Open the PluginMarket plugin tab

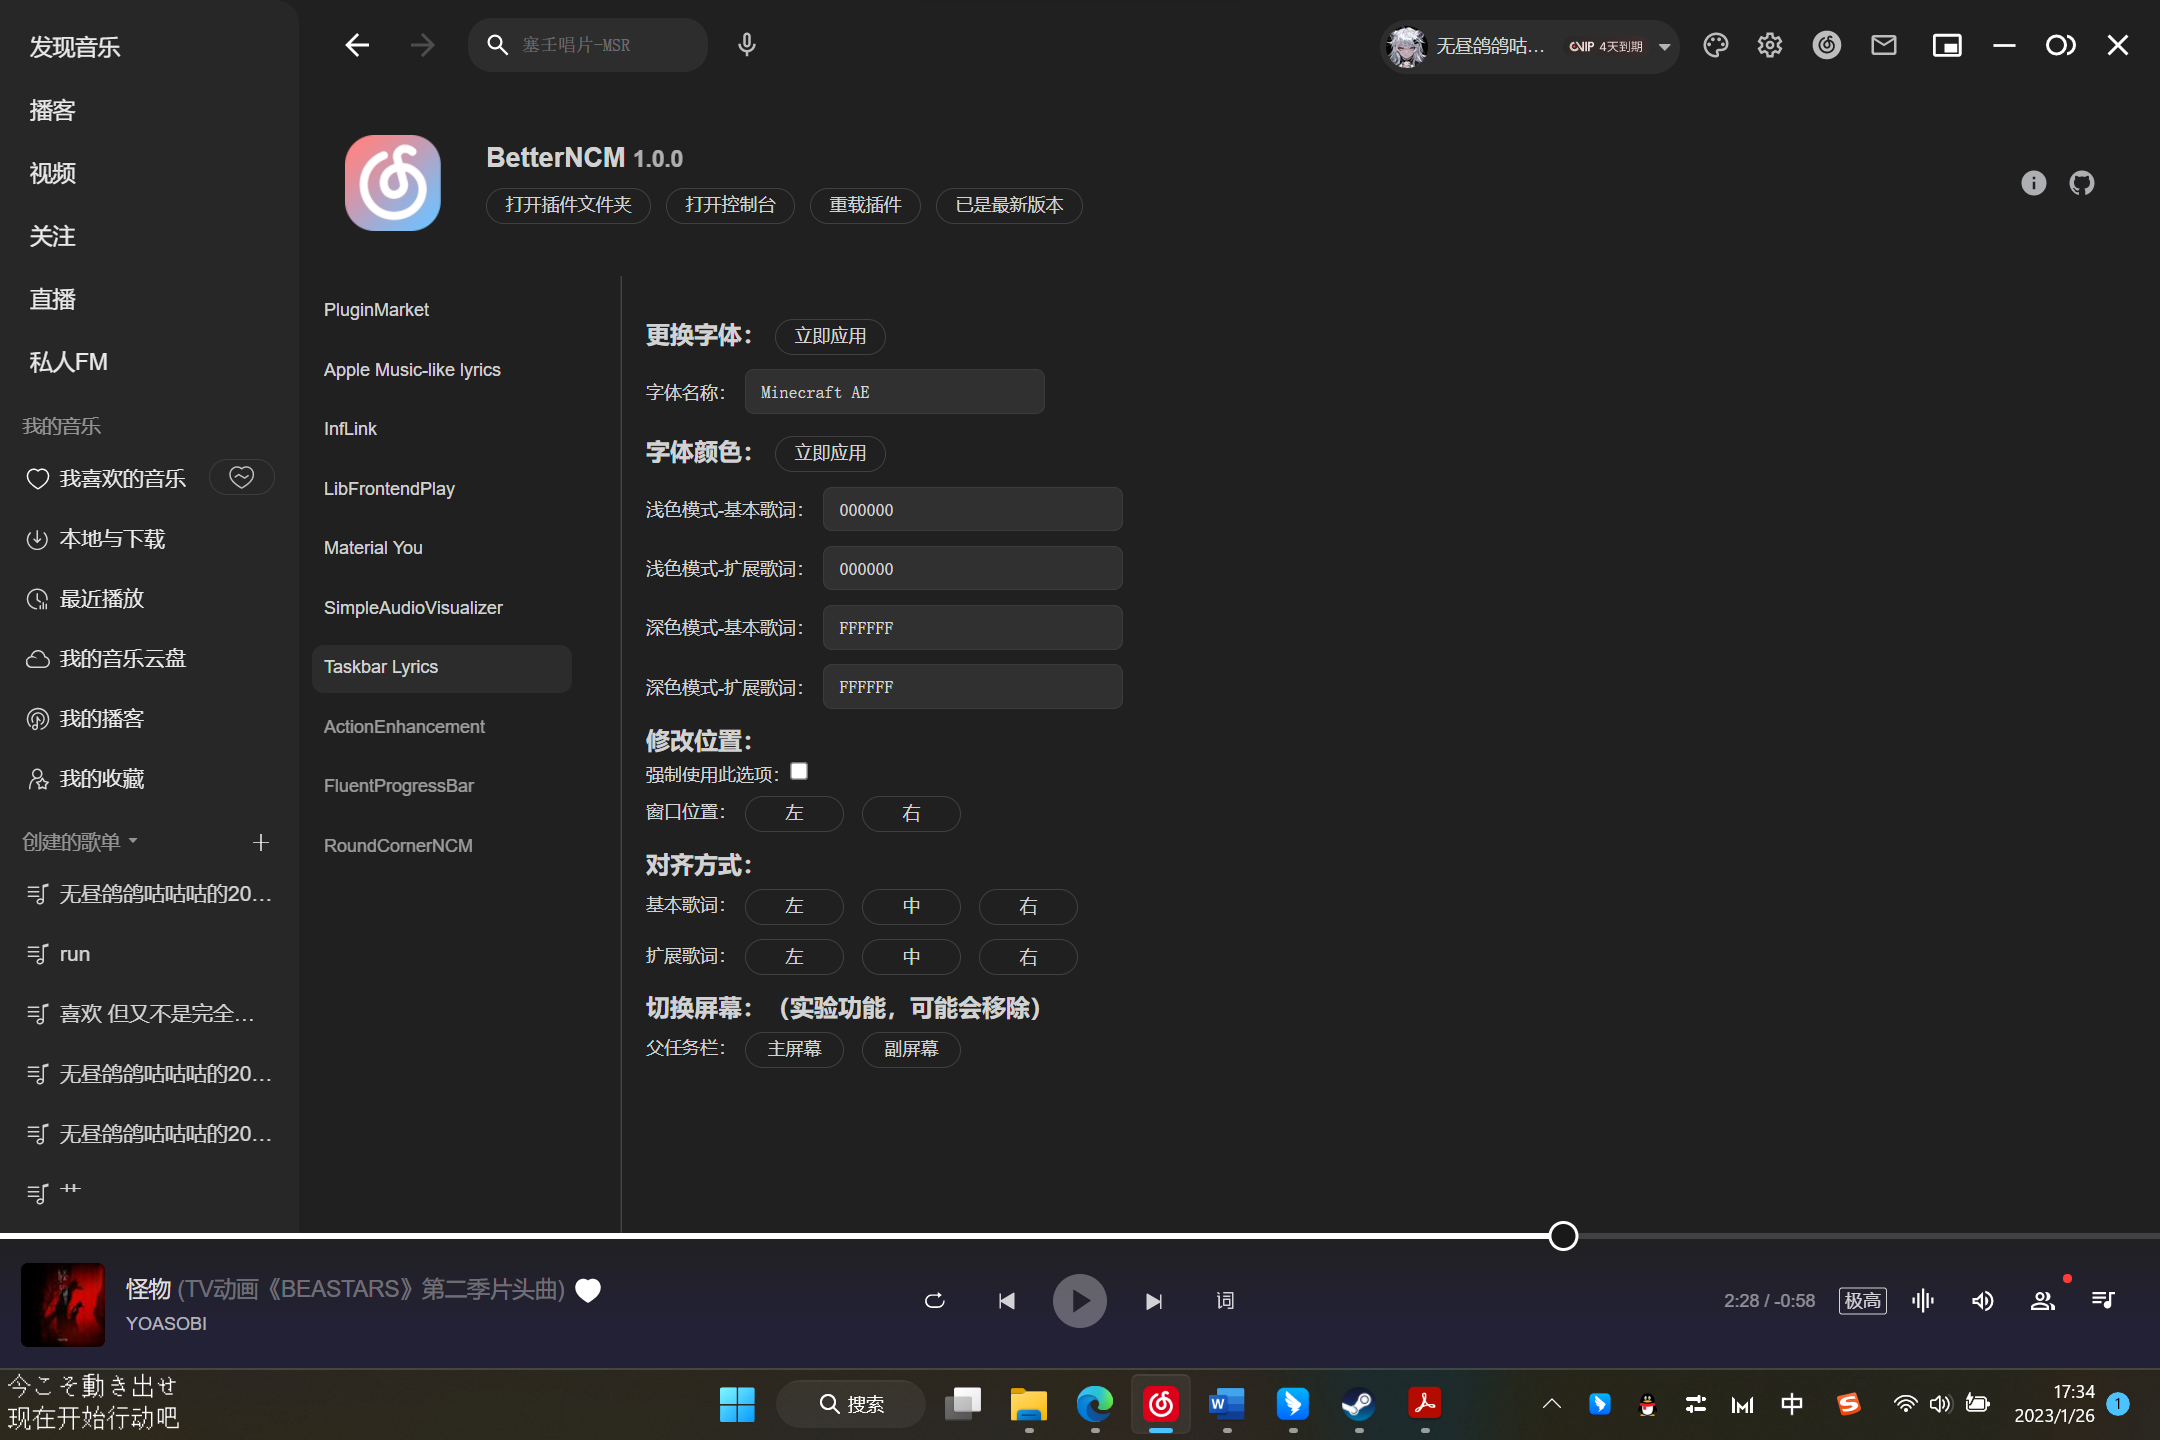click(x=376, y=310)
